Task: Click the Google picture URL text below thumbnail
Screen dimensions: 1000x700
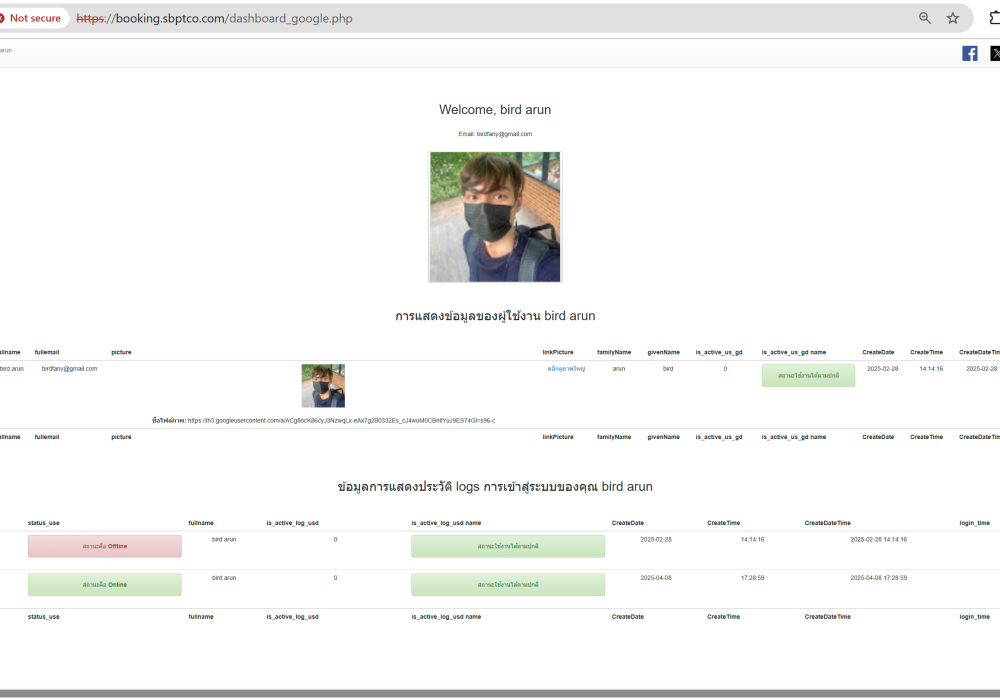Action: point(340,421)
